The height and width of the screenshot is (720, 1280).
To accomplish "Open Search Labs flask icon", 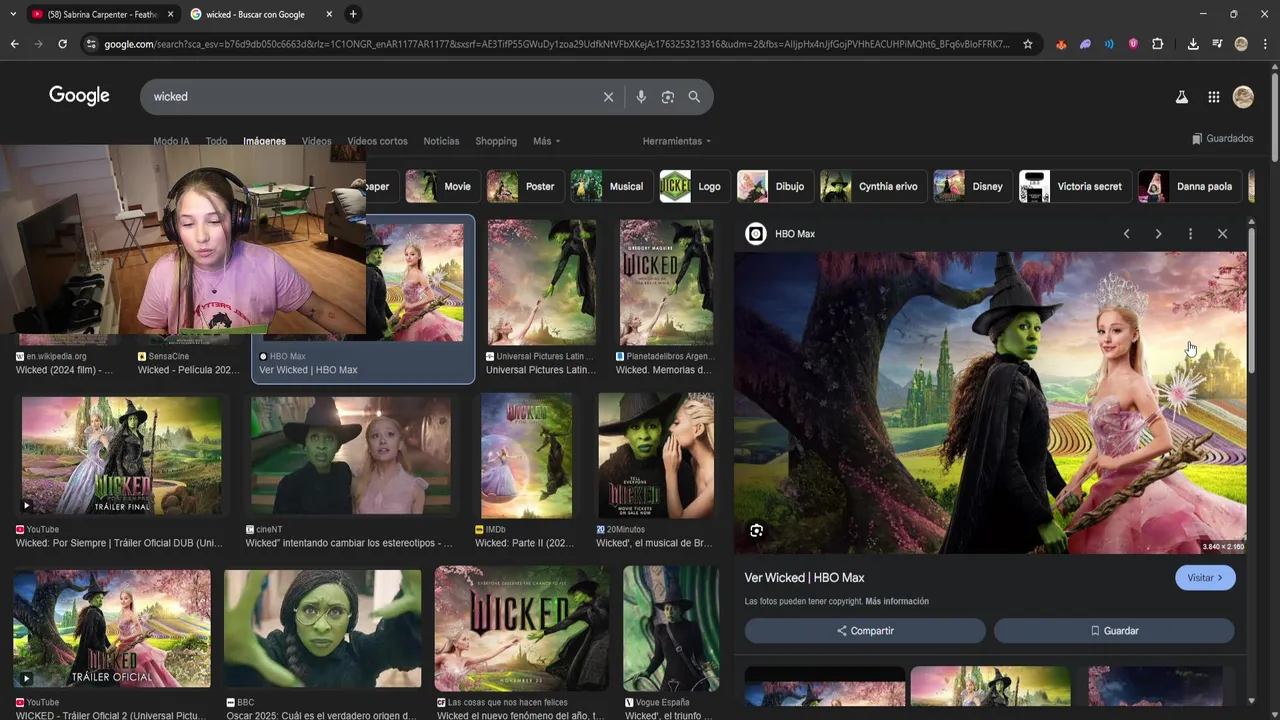I will coord(1181,97).
